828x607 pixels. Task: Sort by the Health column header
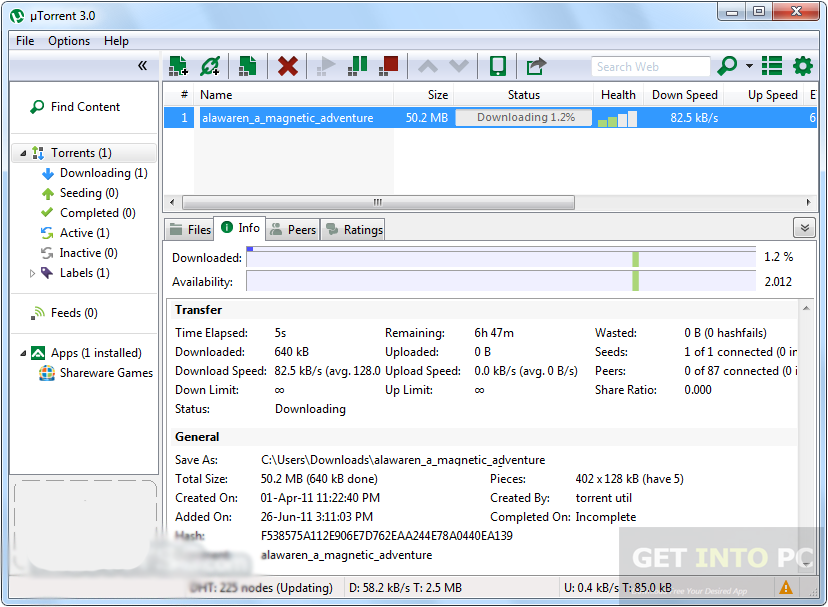[x=618, y=95]
